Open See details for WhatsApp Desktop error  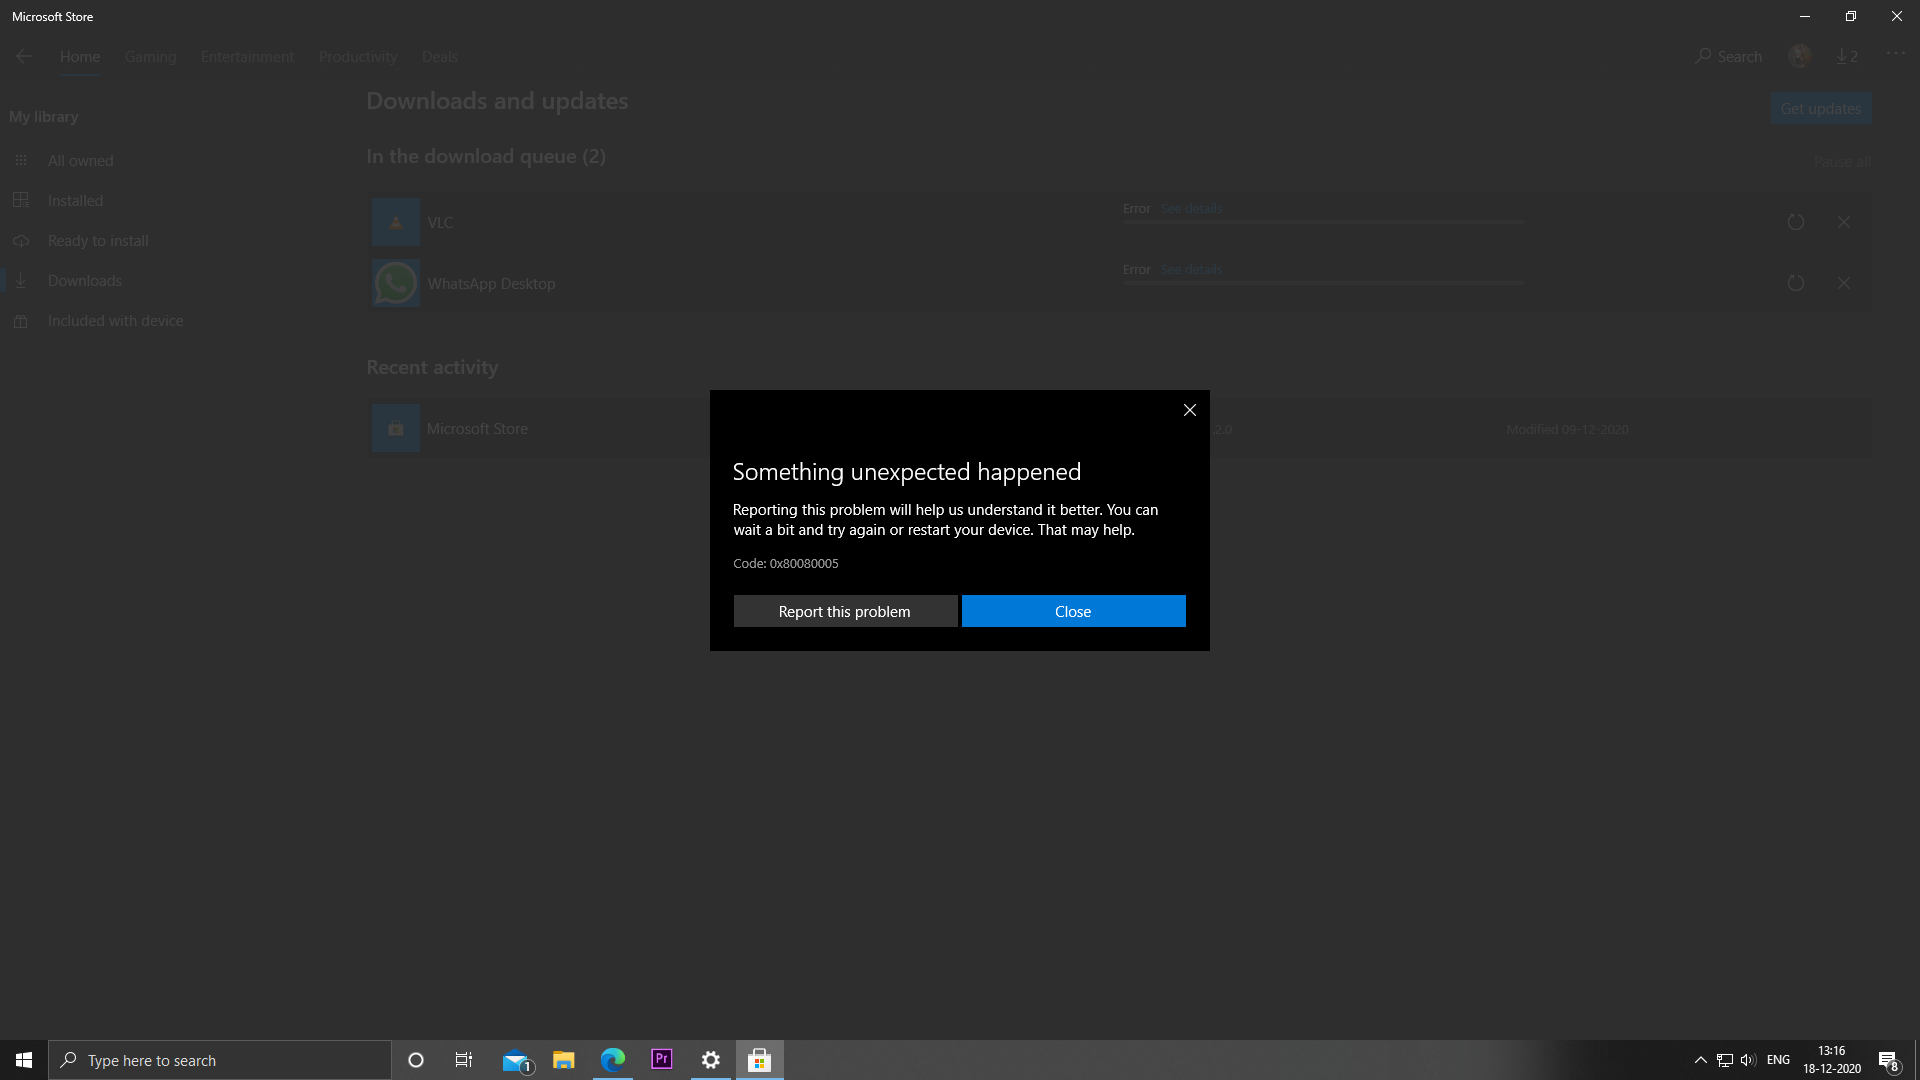tap(1191, 269)
